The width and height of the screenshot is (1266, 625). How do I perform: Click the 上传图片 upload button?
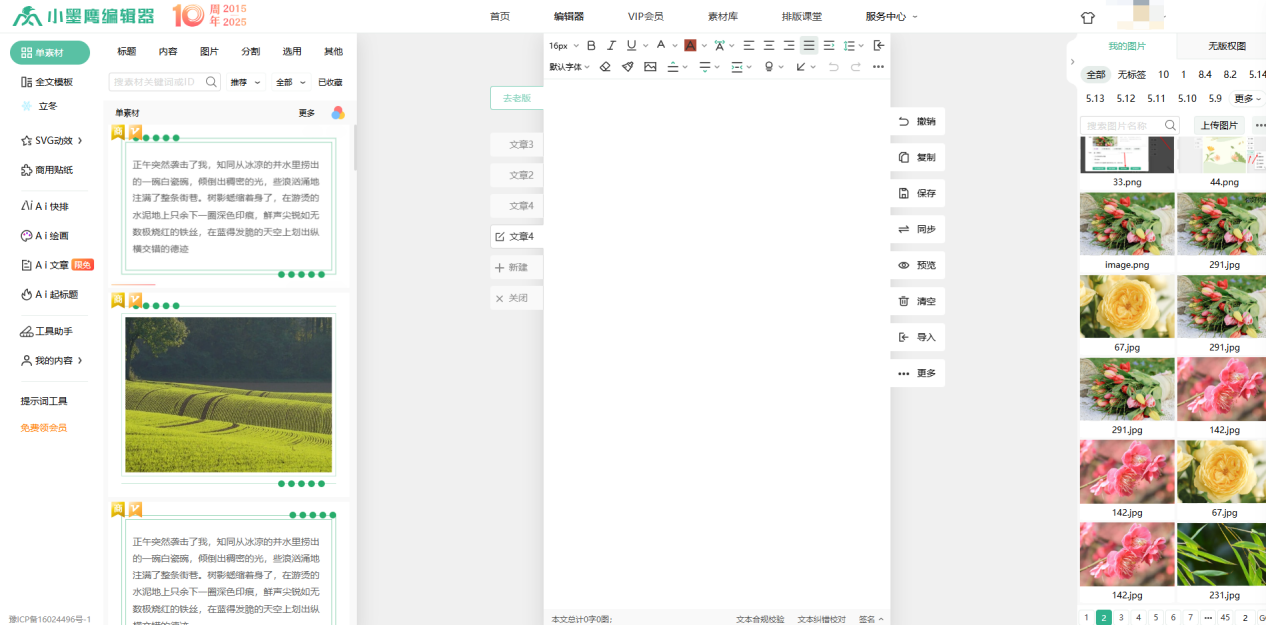1219,126
